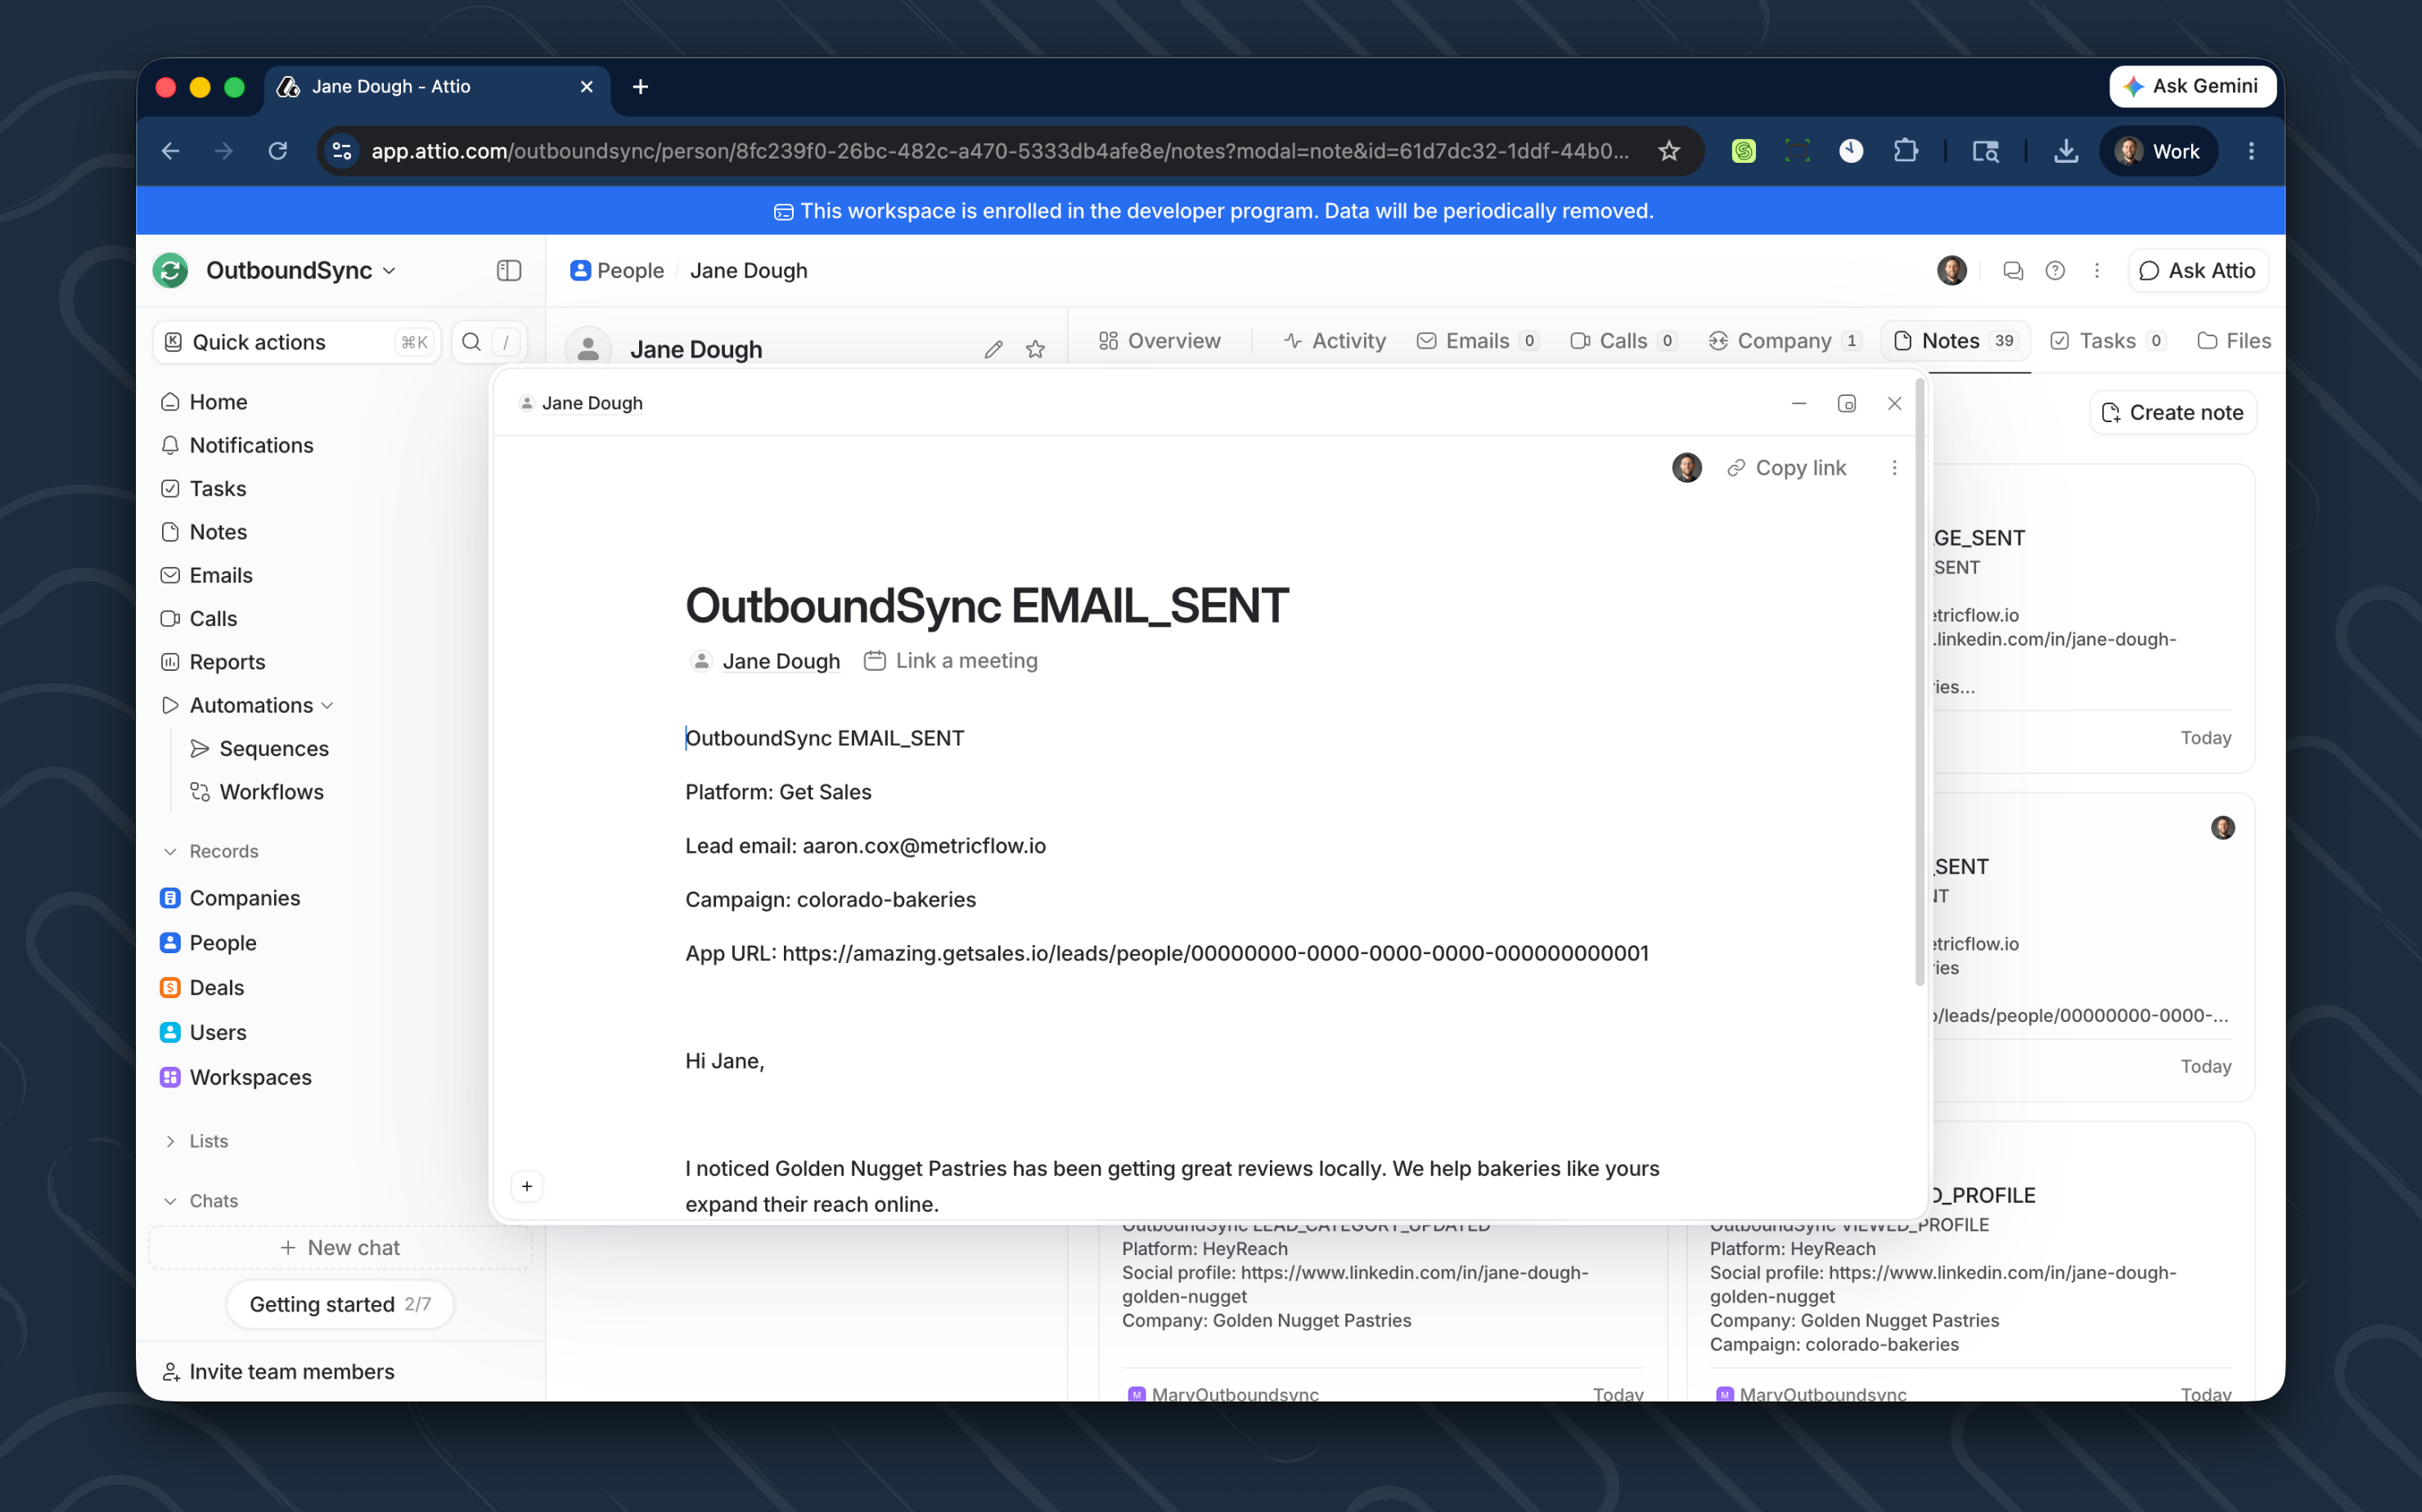
Task: Open Quick actions
Action: coord(296,342)
